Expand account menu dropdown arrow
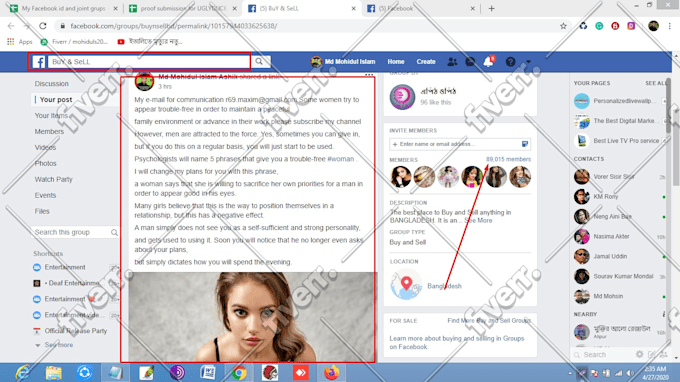Screen dimensions: 680x382 coord(528,62)
